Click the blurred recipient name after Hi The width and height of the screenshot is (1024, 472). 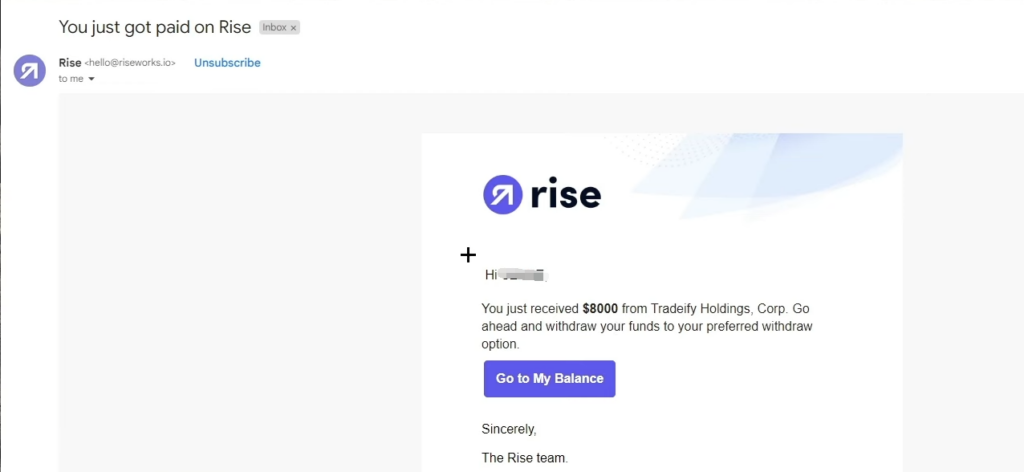(x=522, y=275)
